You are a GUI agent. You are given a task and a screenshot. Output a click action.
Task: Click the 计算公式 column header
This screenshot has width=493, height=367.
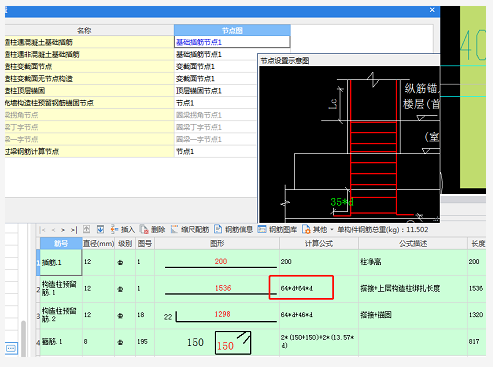pyautogui.click(x=319, y=243)
